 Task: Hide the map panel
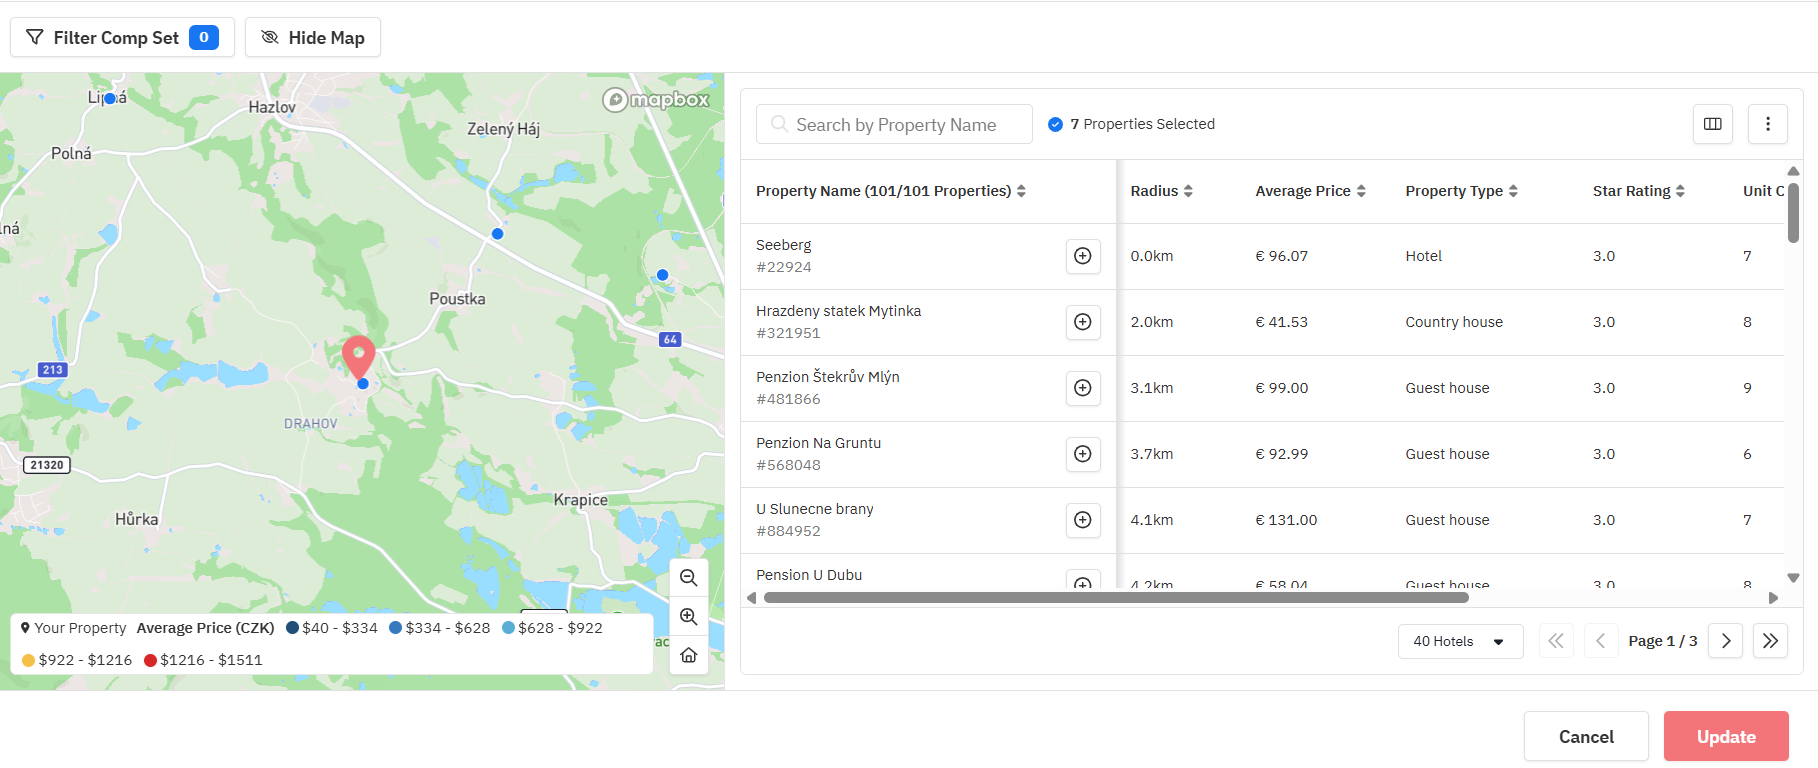[313, 38]
